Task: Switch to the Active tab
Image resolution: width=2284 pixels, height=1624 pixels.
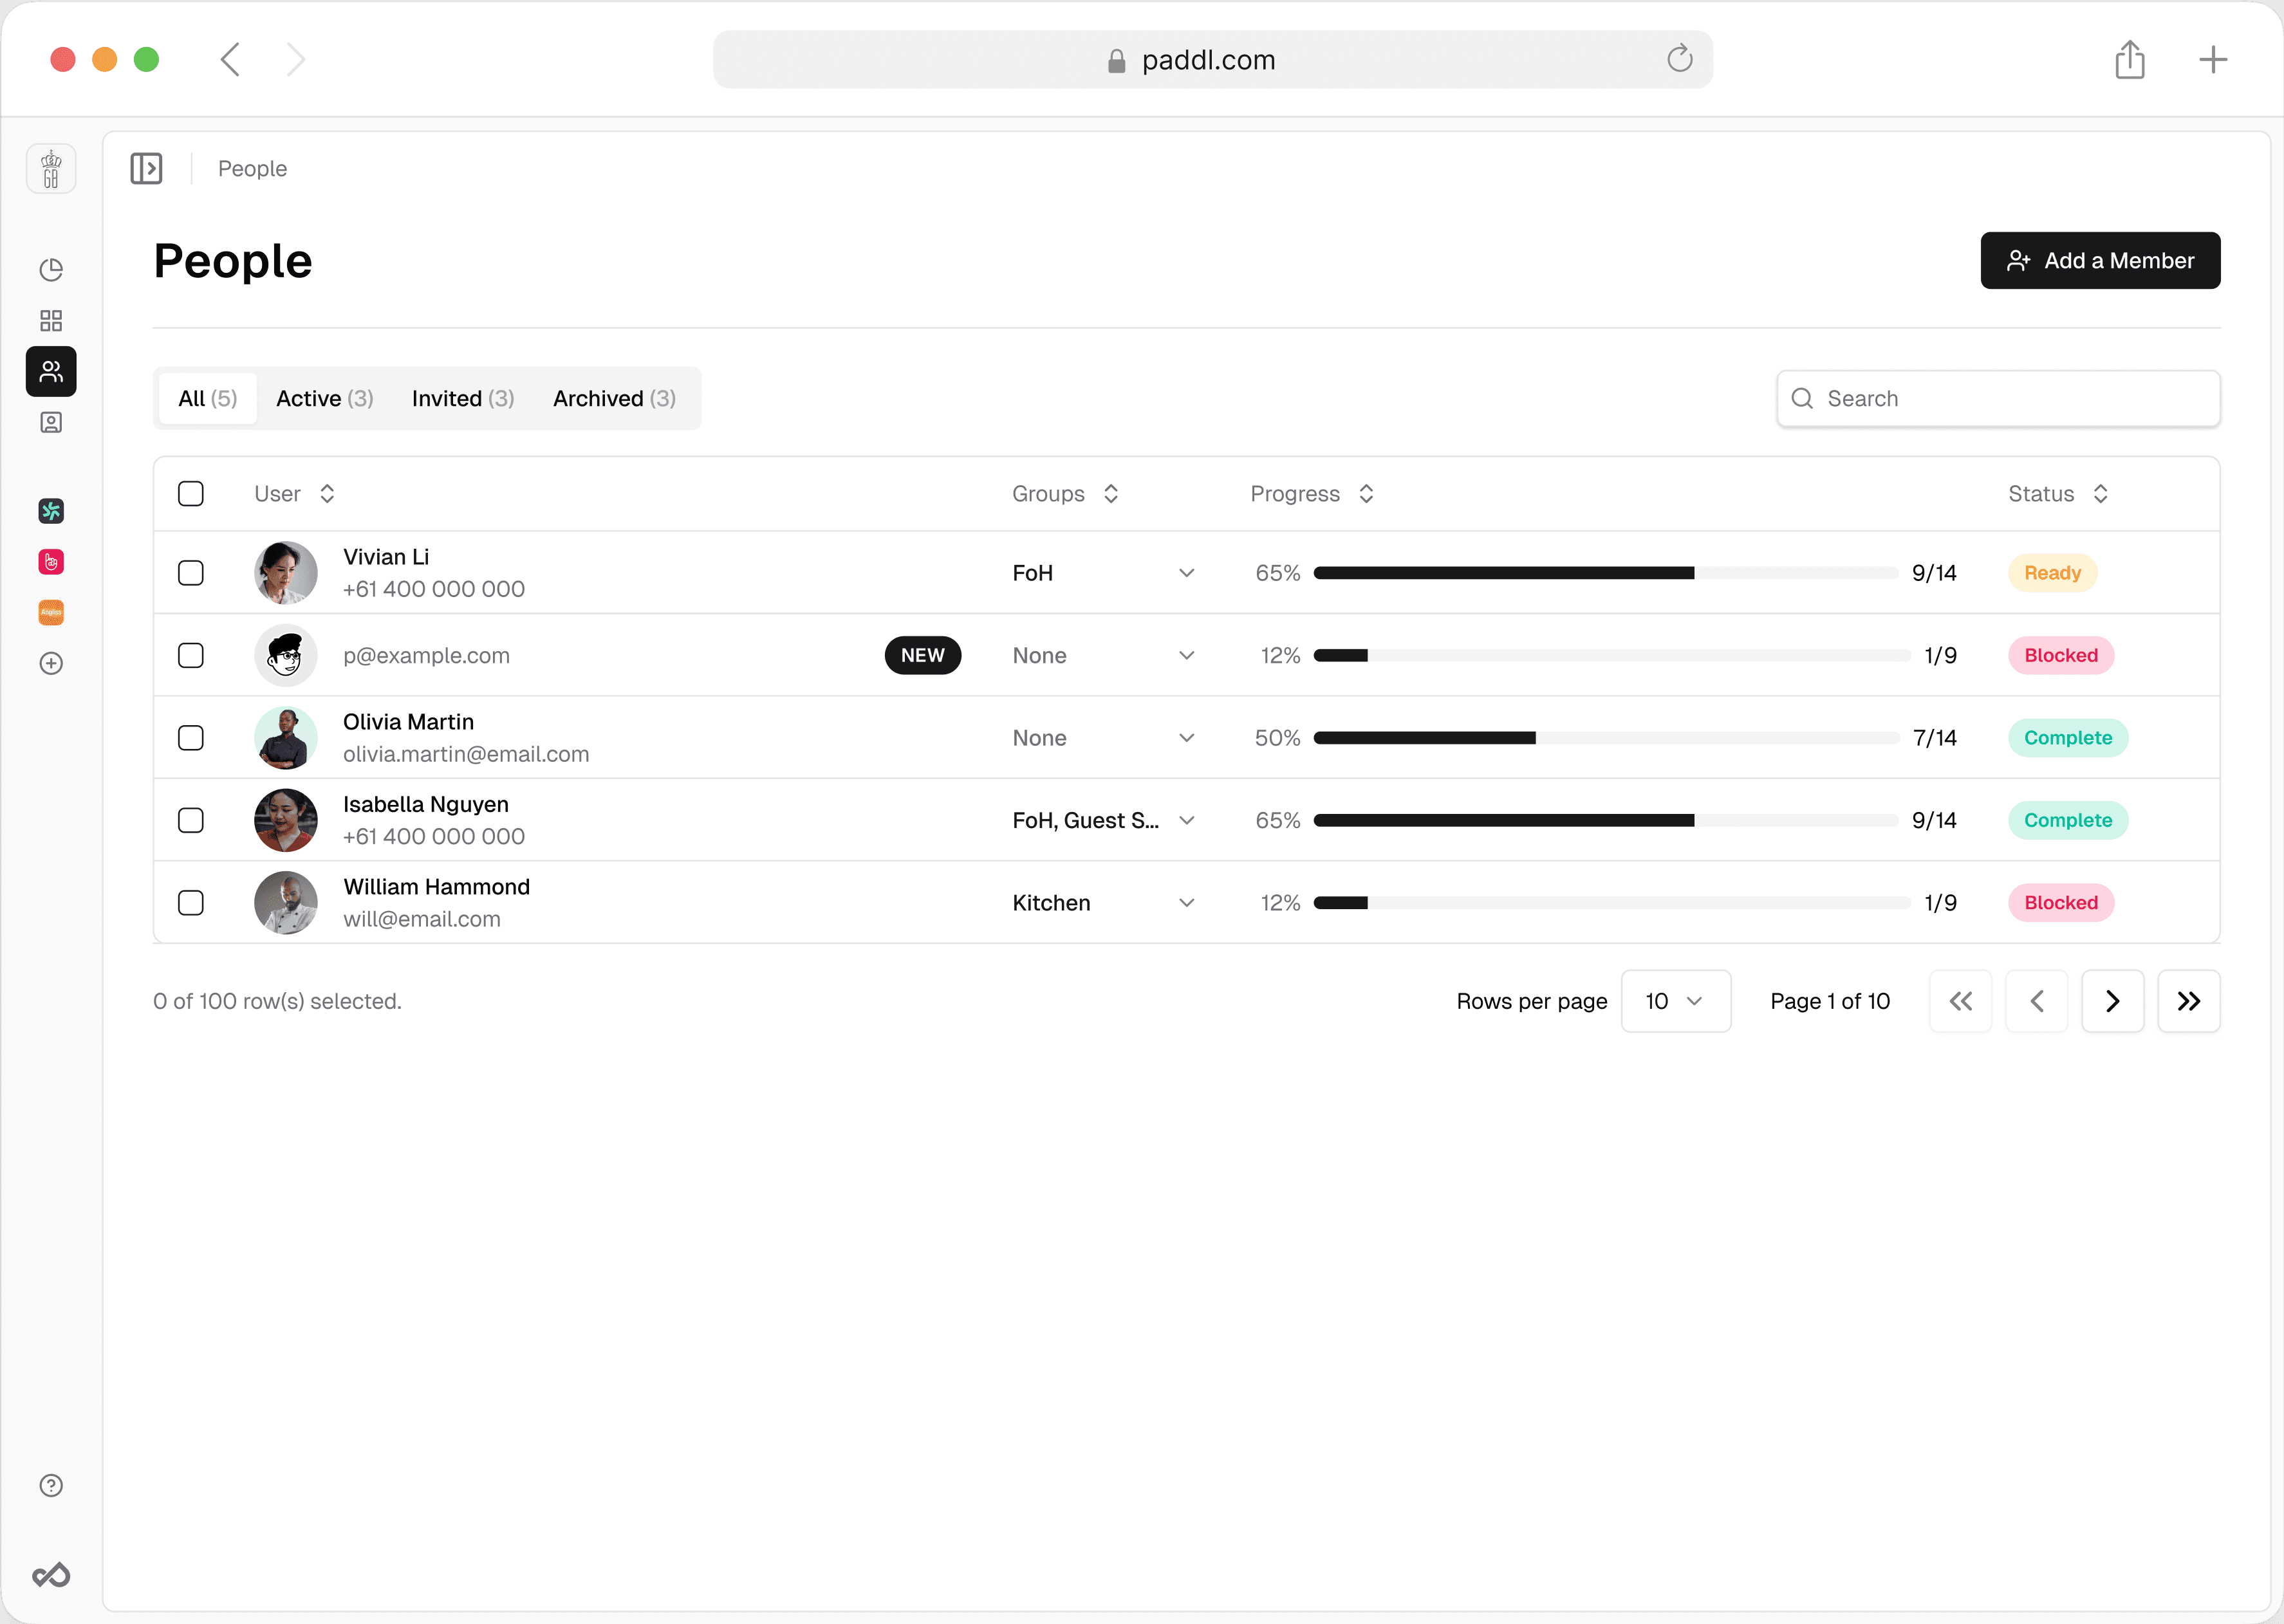Action: click(x=324, y=398)
